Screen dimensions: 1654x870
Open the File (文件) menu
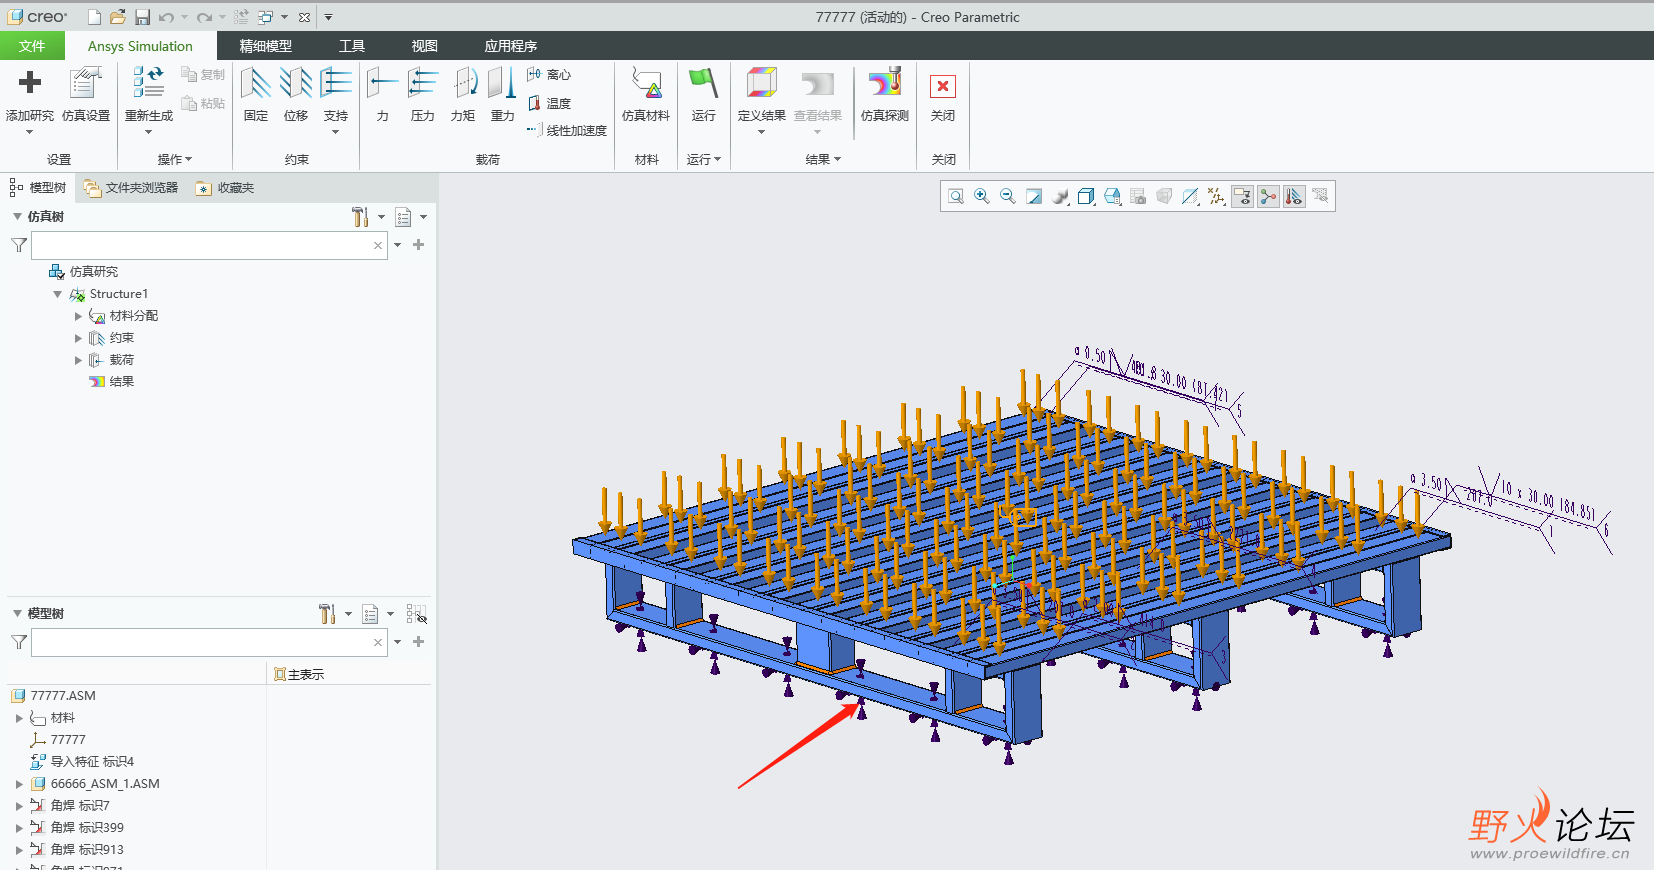32,46
